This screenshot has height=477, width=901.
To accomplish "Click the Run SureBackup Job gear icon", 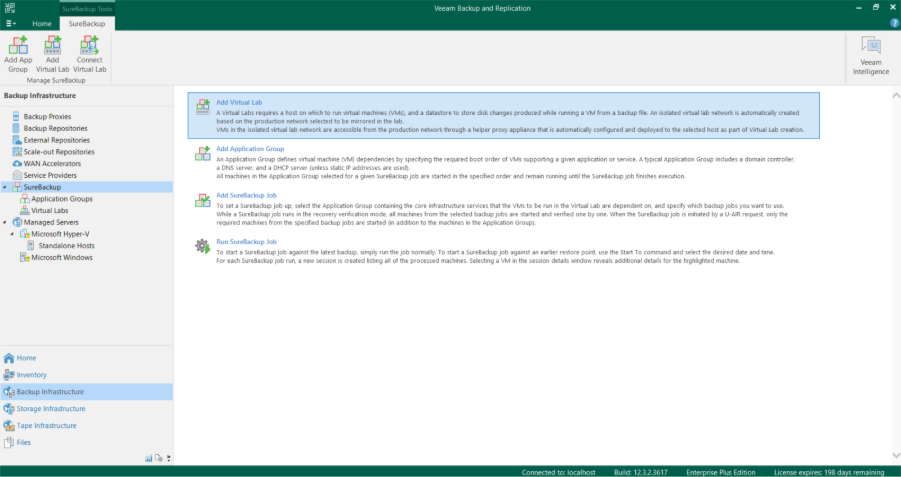I will pos(202,245).
